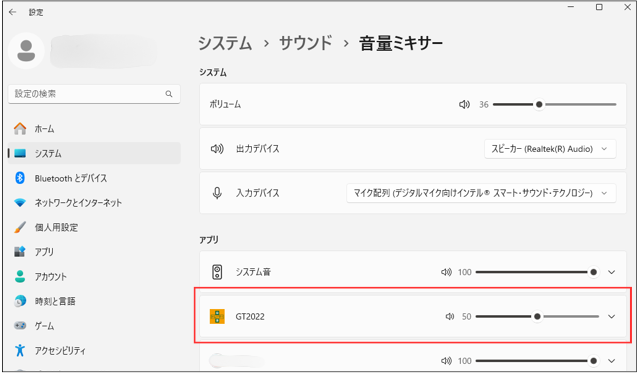Click the network wifi icon
This screenshot has height=374, width=637.
tap(20, 203)
